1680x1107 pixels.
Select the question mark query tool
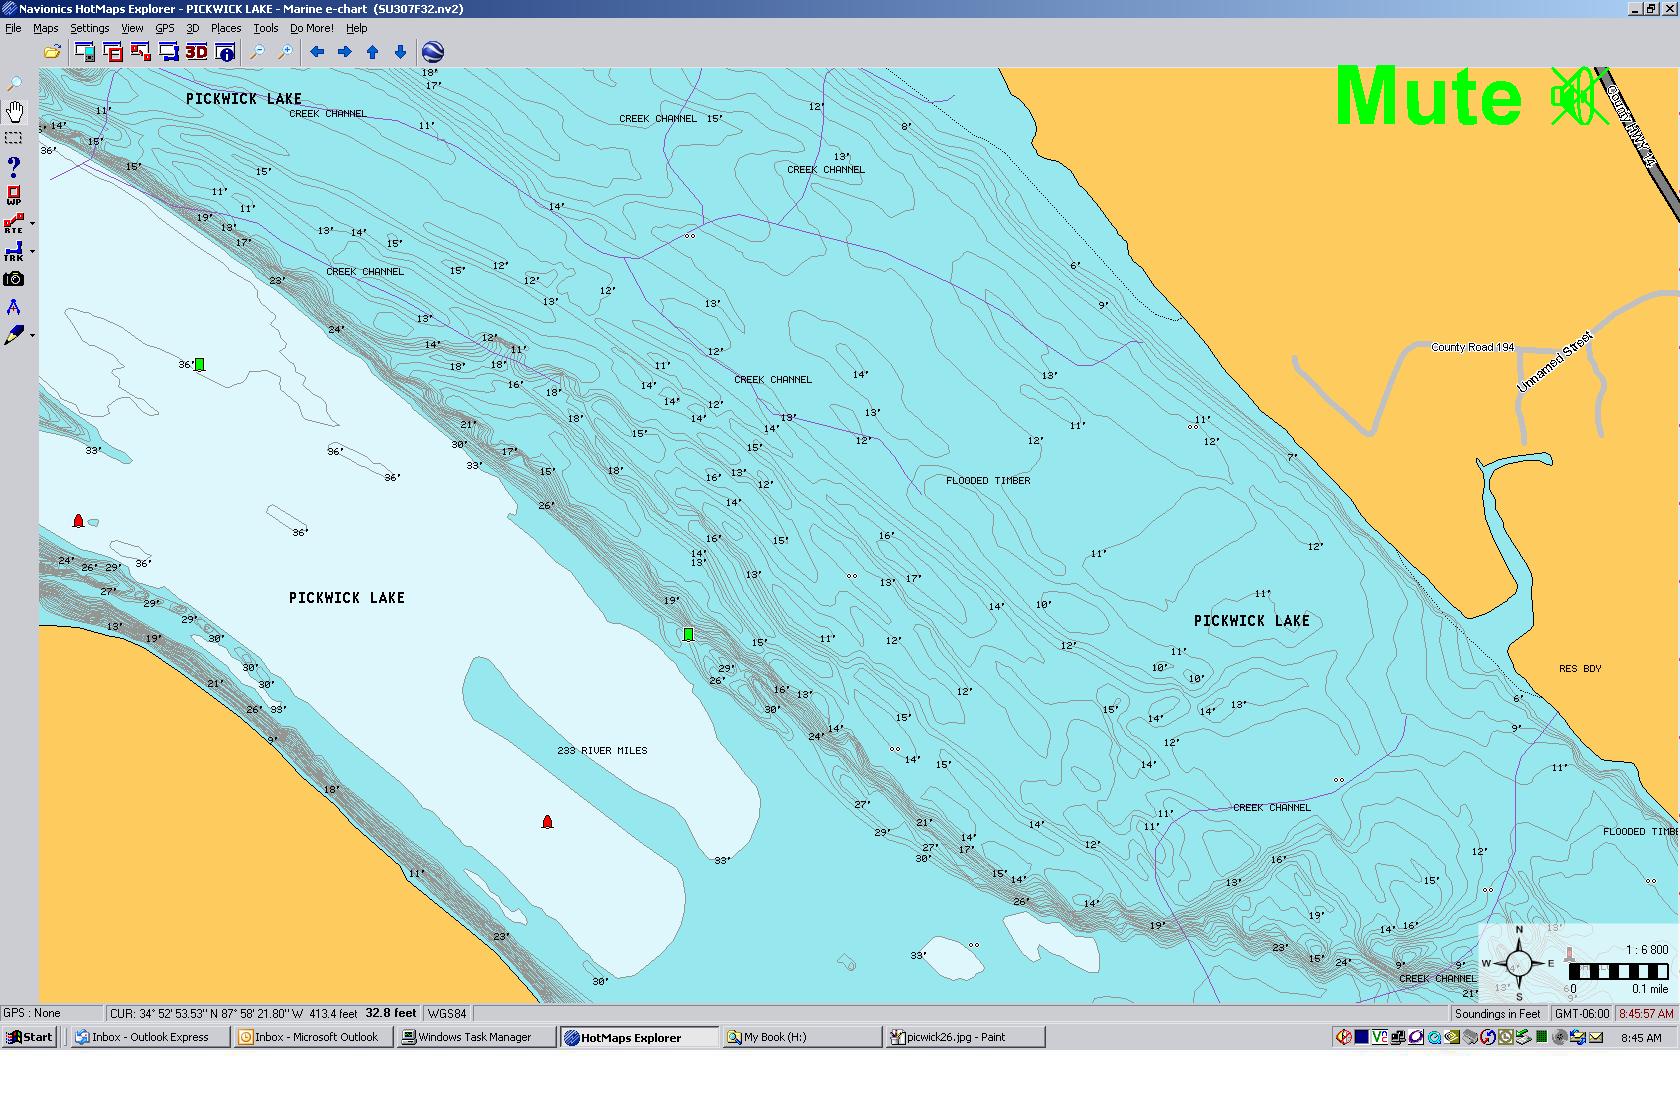[14, 166]
